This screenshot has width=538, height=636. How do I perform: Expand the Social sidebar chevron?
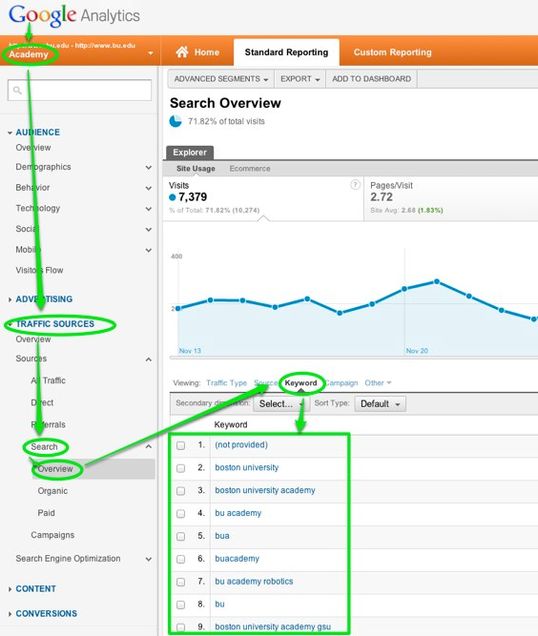pyautogui.click(x=148, y=229)
